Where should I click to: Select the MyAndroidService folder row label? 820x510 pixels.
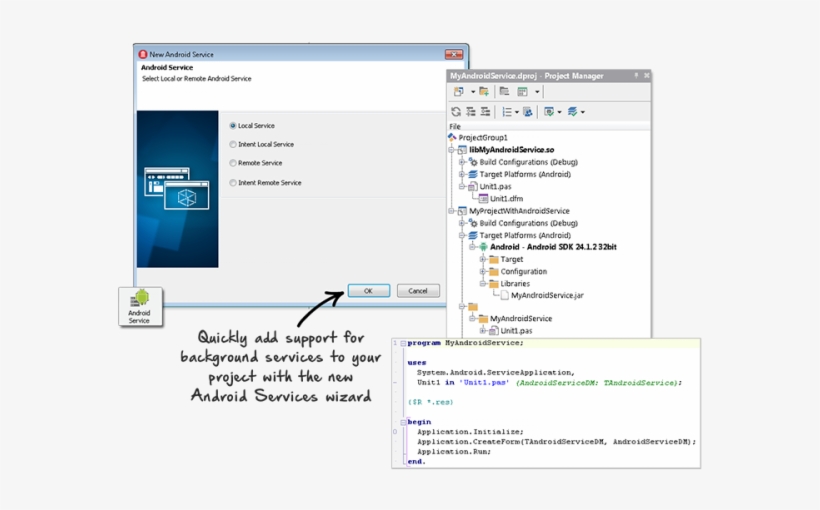[521, 319]
